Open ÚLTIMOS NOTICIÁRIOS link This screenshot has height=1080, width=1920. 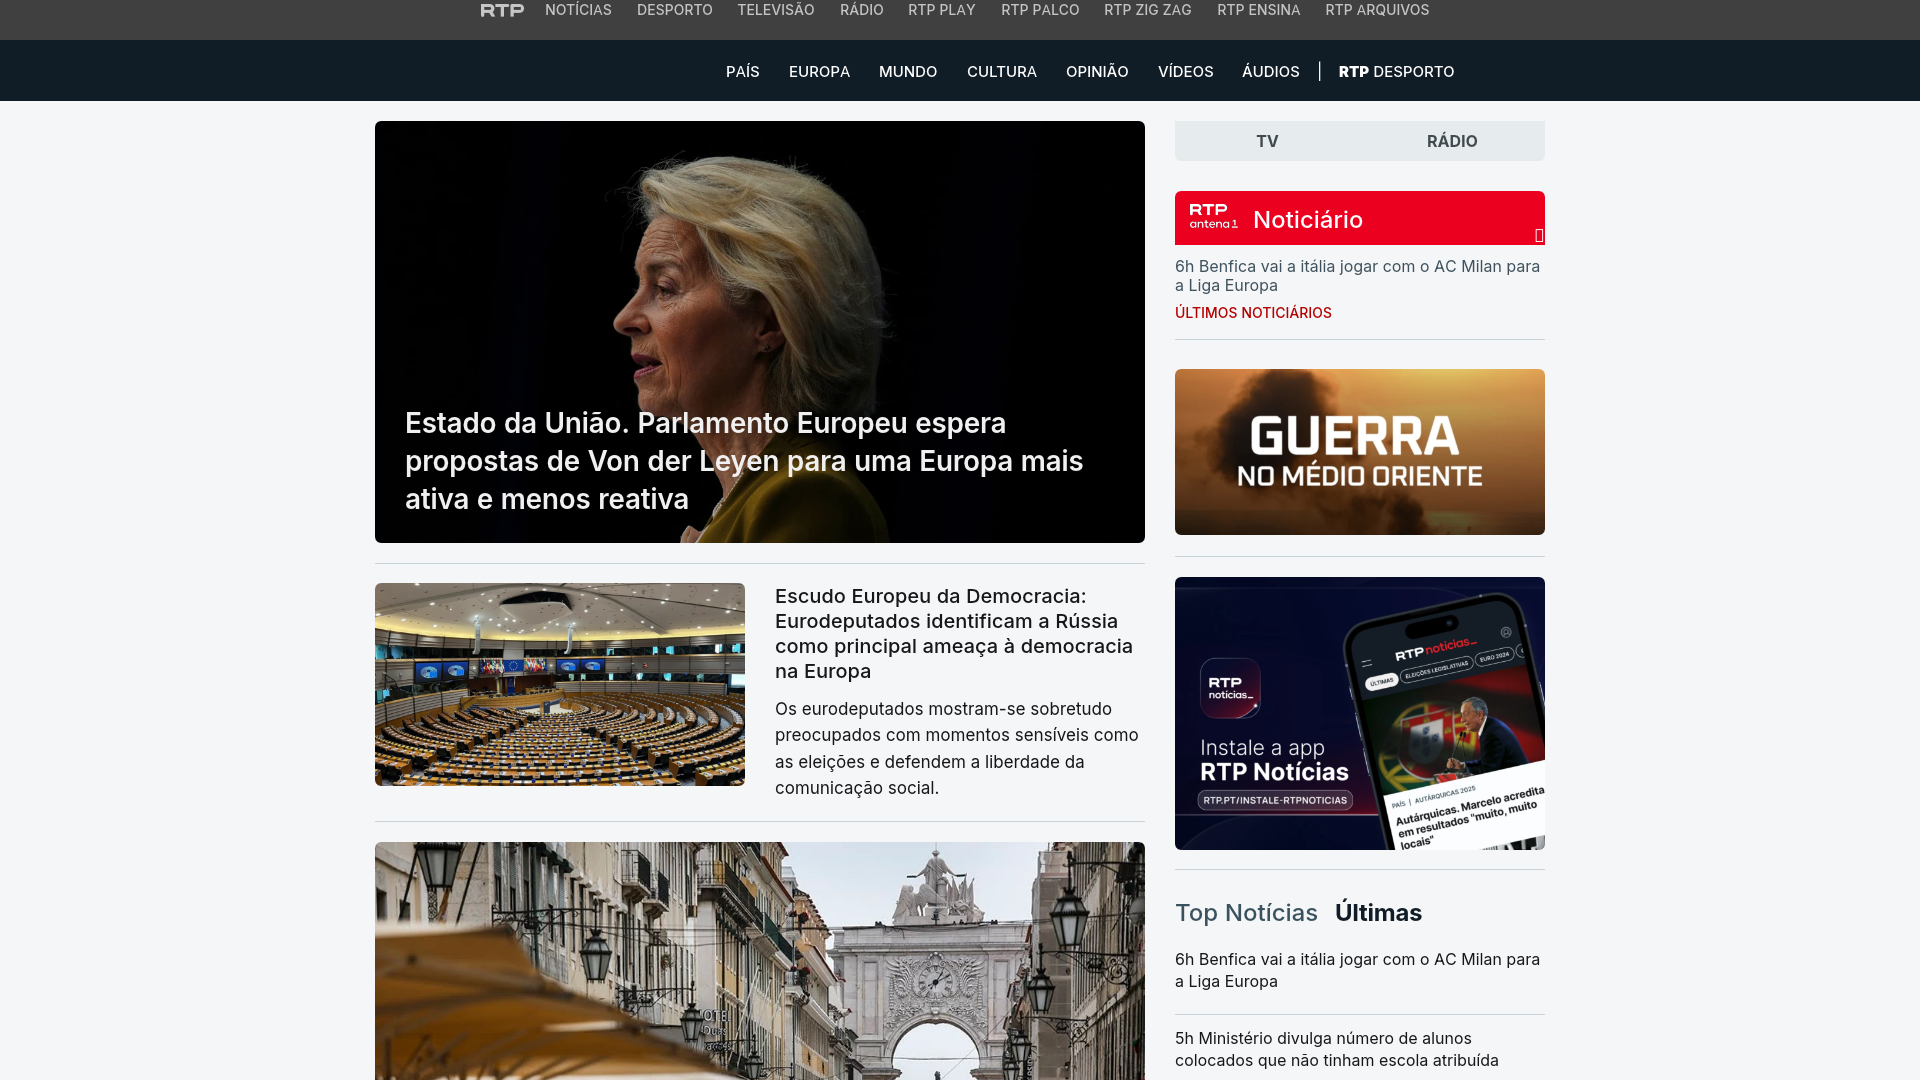tap(1253, 313)
